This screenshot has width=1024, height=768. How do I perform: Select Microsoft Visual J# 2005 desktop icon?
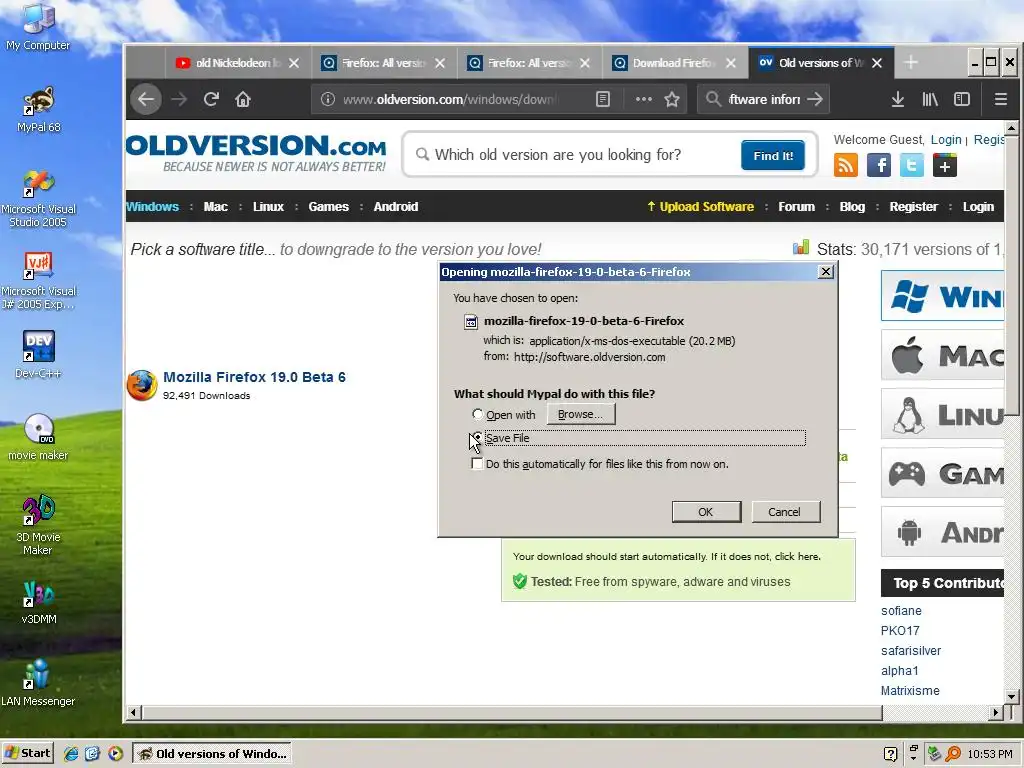point(39,281)
